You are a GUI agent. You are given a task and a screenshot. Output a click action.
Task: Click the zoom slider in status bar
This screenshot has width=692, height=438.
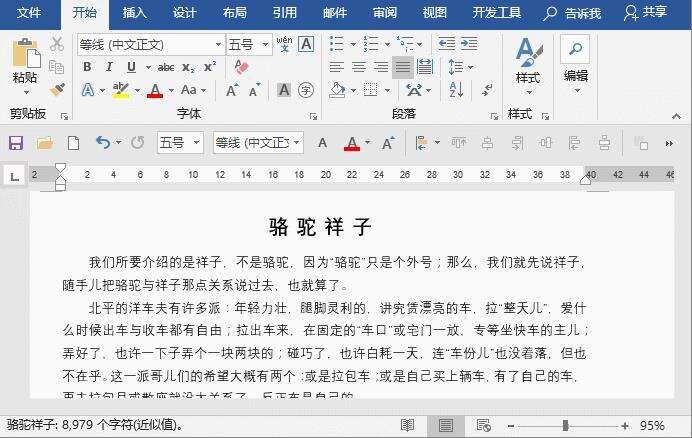[566, 426]
